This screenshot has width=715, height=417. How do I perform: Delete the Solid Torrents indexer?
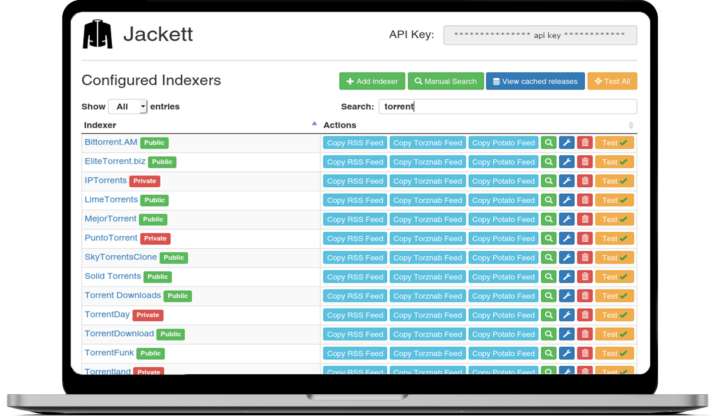(x=585, y=277)
